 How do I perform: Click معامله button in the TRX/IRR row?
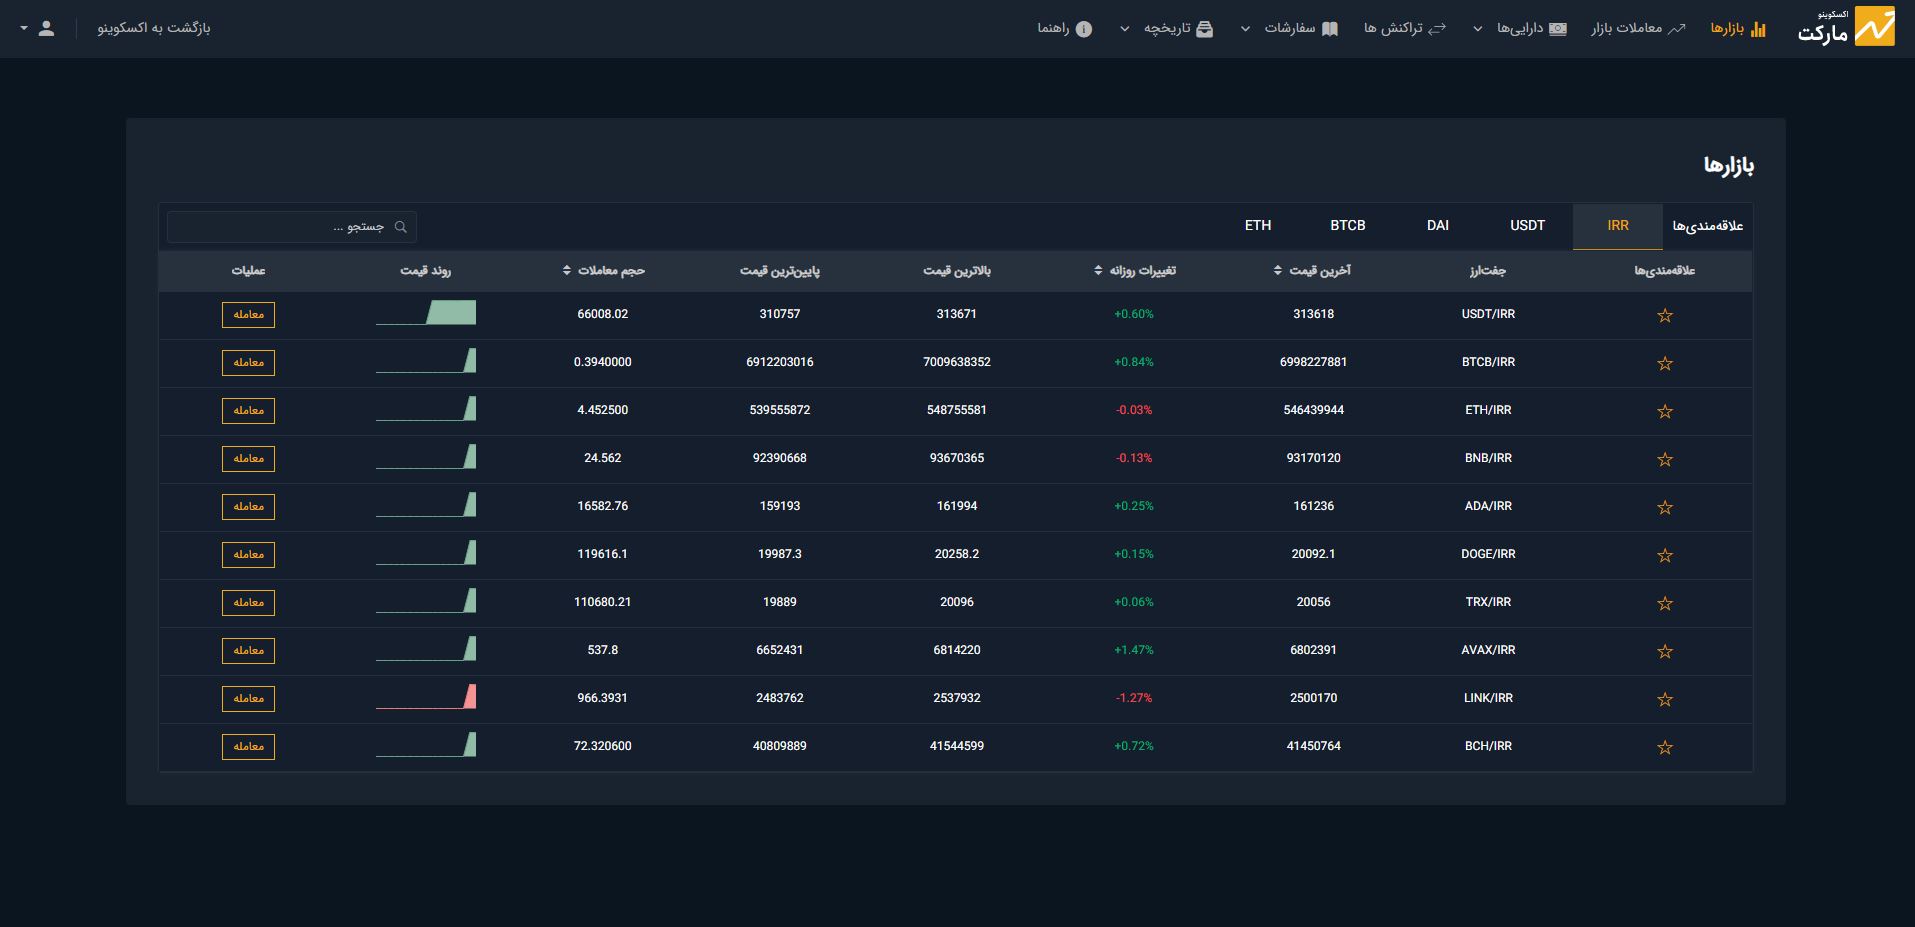(x=248, y=603)
